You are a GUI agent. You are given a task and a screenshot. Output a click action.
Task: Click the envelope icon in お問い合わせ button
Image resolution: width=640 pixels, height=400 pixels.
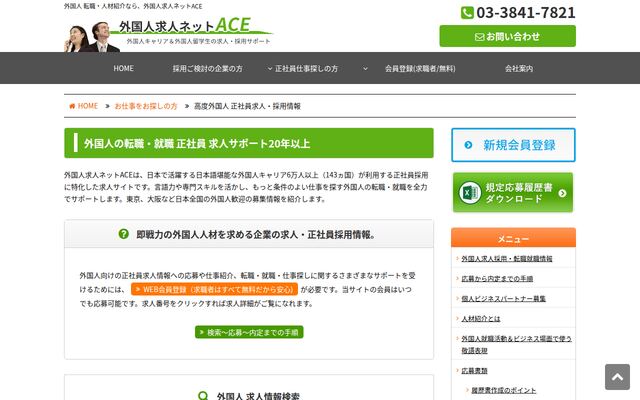(480, 37)
